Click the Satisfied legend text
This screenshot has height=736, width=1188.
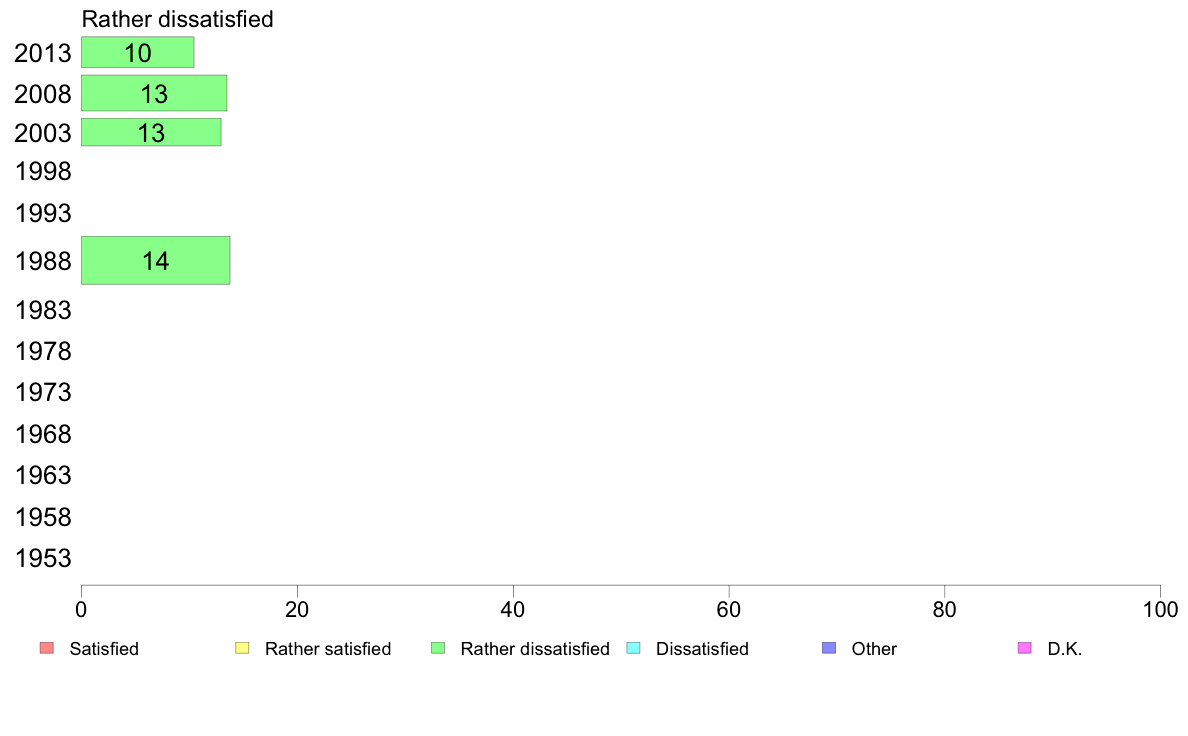tap(104, 649)
